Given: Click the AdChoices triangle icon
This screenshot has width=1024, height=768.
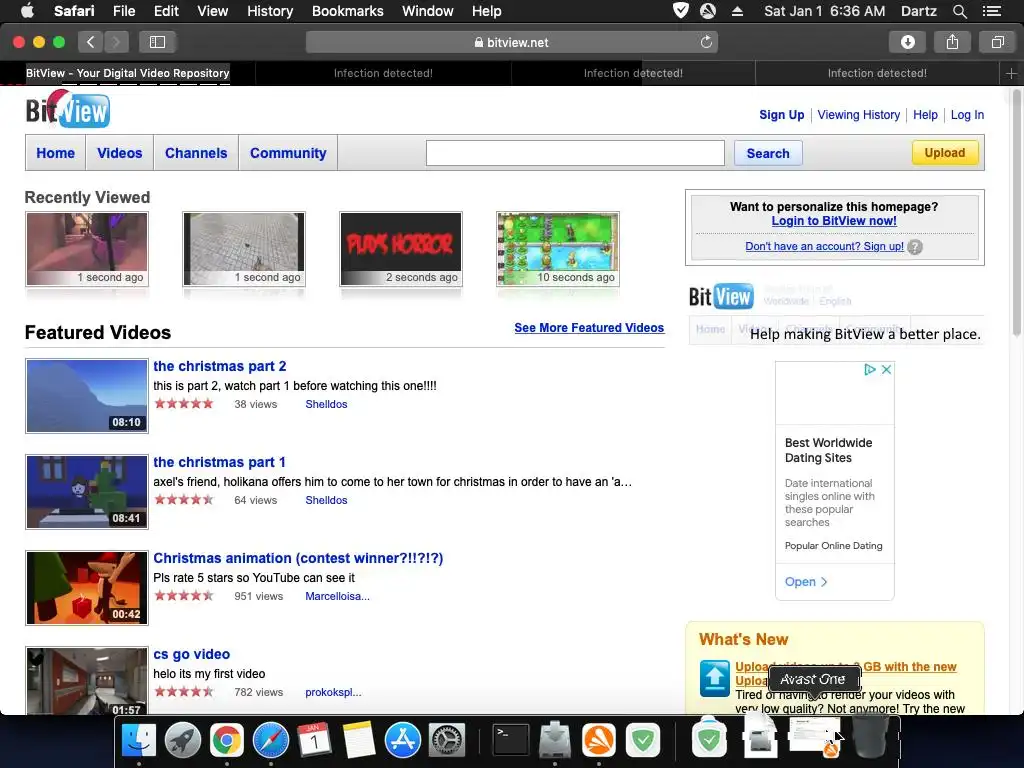Looking at the screenshot, I should pos(870,370).
